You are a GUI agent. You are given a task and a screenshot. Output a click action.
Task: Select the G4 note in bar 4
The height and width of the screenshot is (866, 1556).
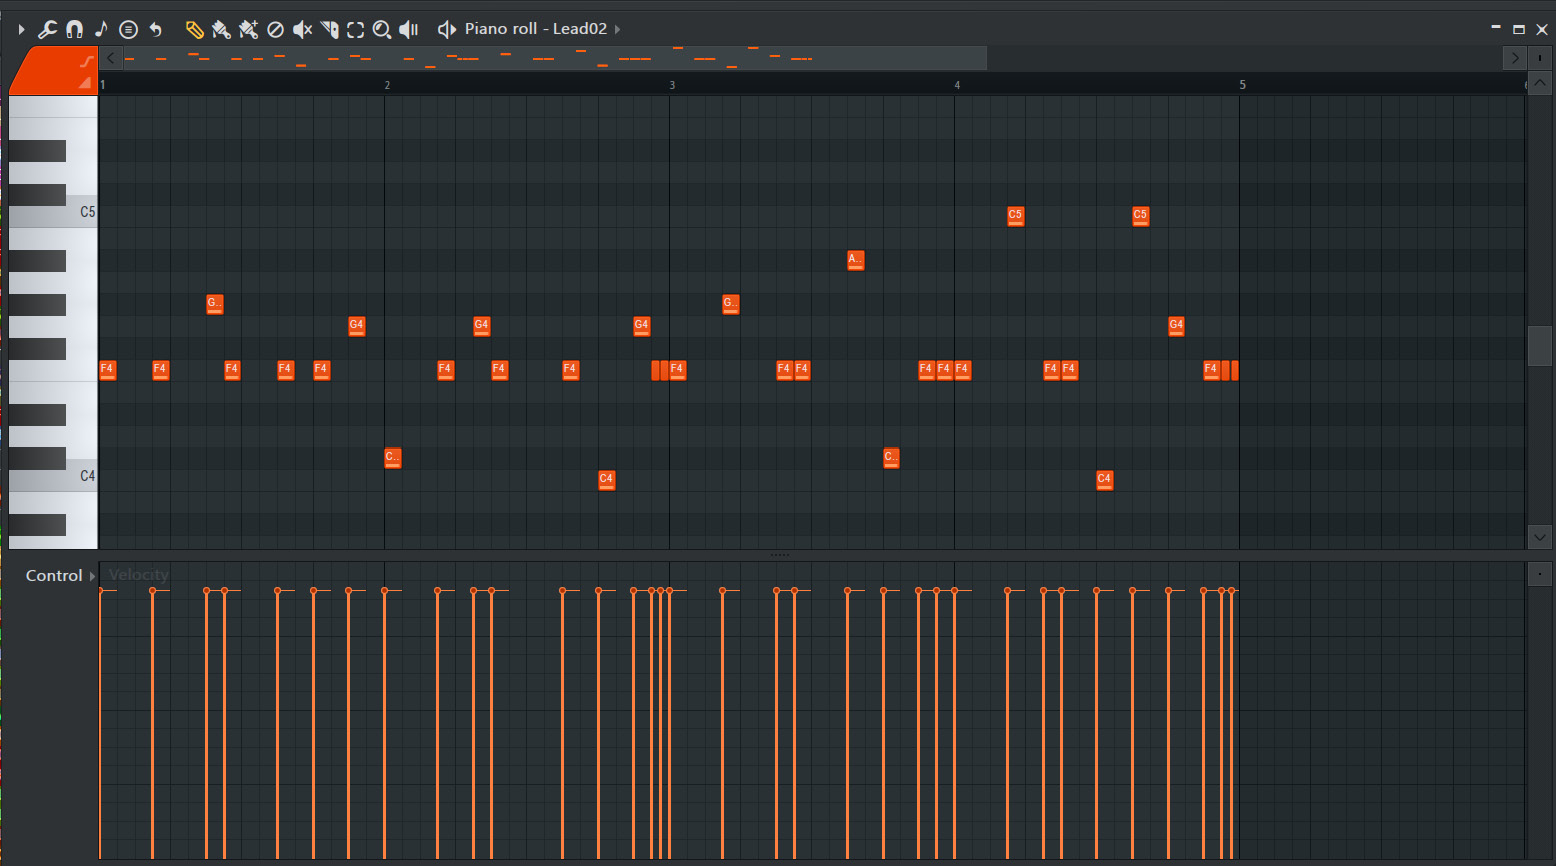pyautogui.click(x=1176, y=326)
